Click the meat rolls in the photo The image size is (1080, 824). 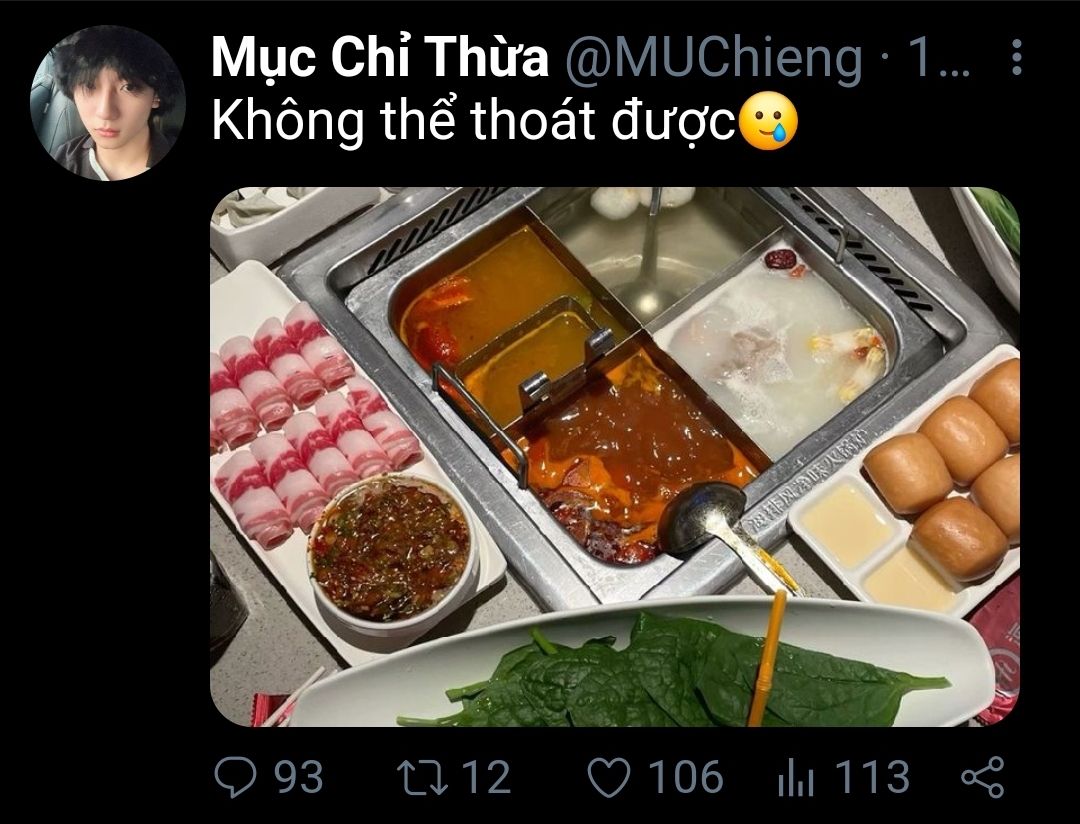coord(313,422)
